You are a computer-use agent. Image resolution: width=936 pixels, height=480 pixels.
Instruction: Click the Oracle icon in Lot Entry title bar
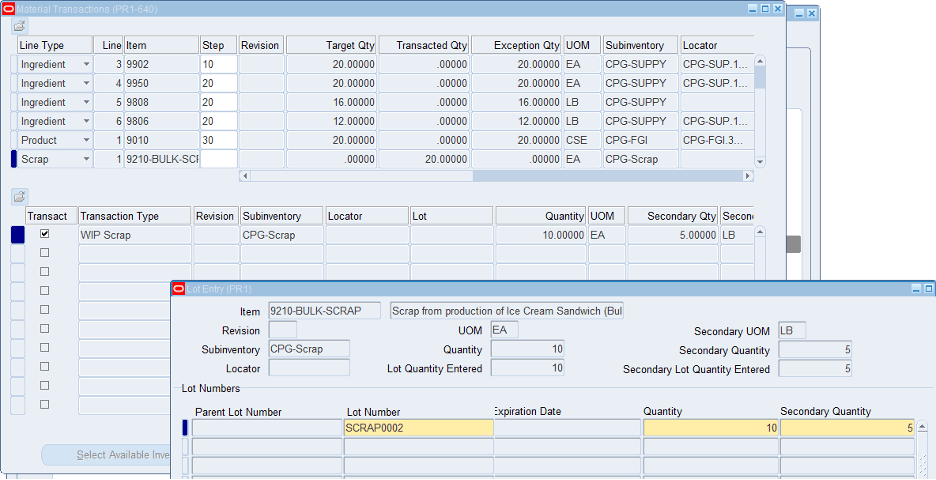(x=179, y=289)
